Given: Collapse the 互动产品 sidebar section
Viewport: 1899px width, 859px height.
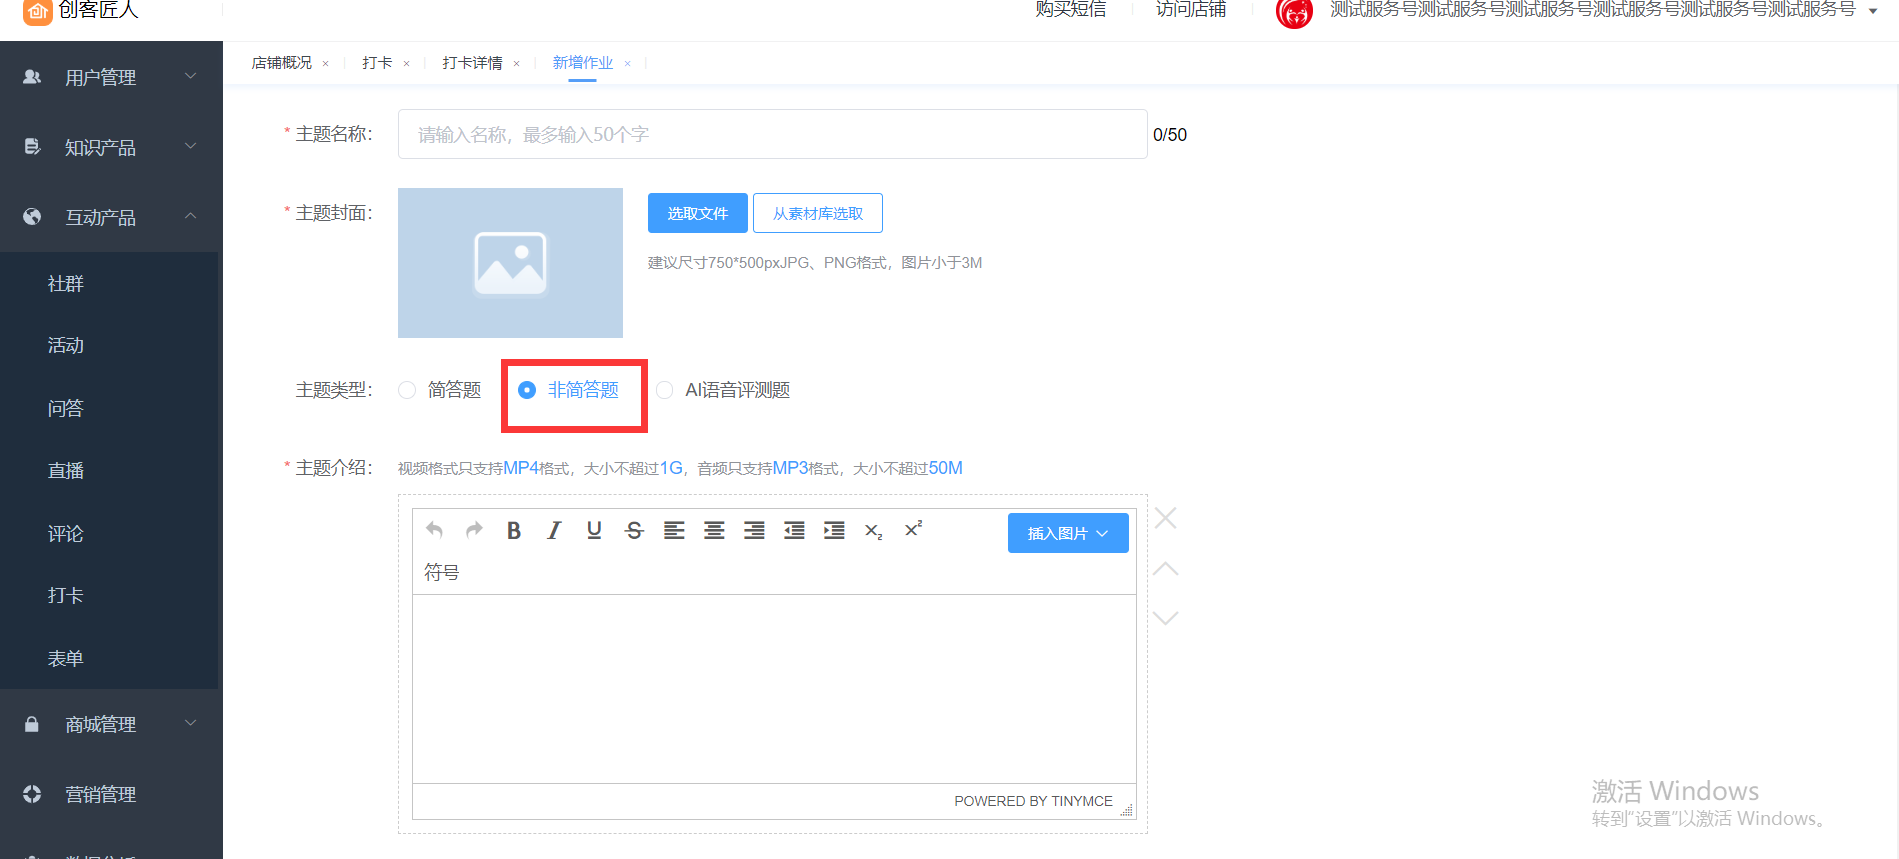Looking at the screenshot, I should point(110,217).
